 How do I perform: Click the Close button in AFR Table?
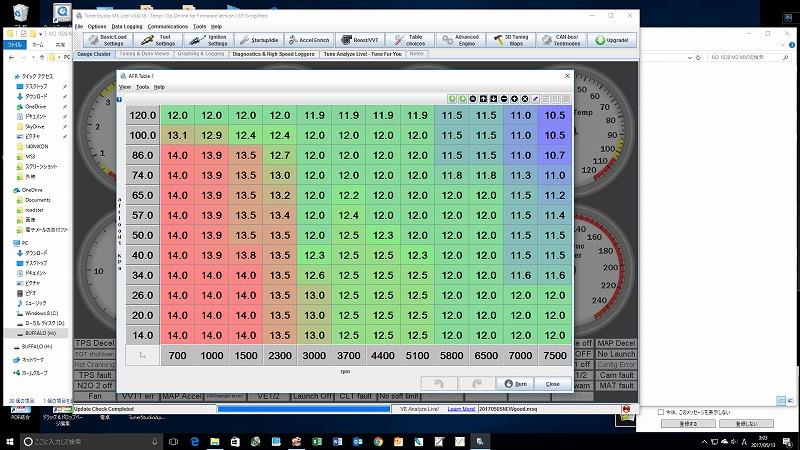(x=553, y=384)
